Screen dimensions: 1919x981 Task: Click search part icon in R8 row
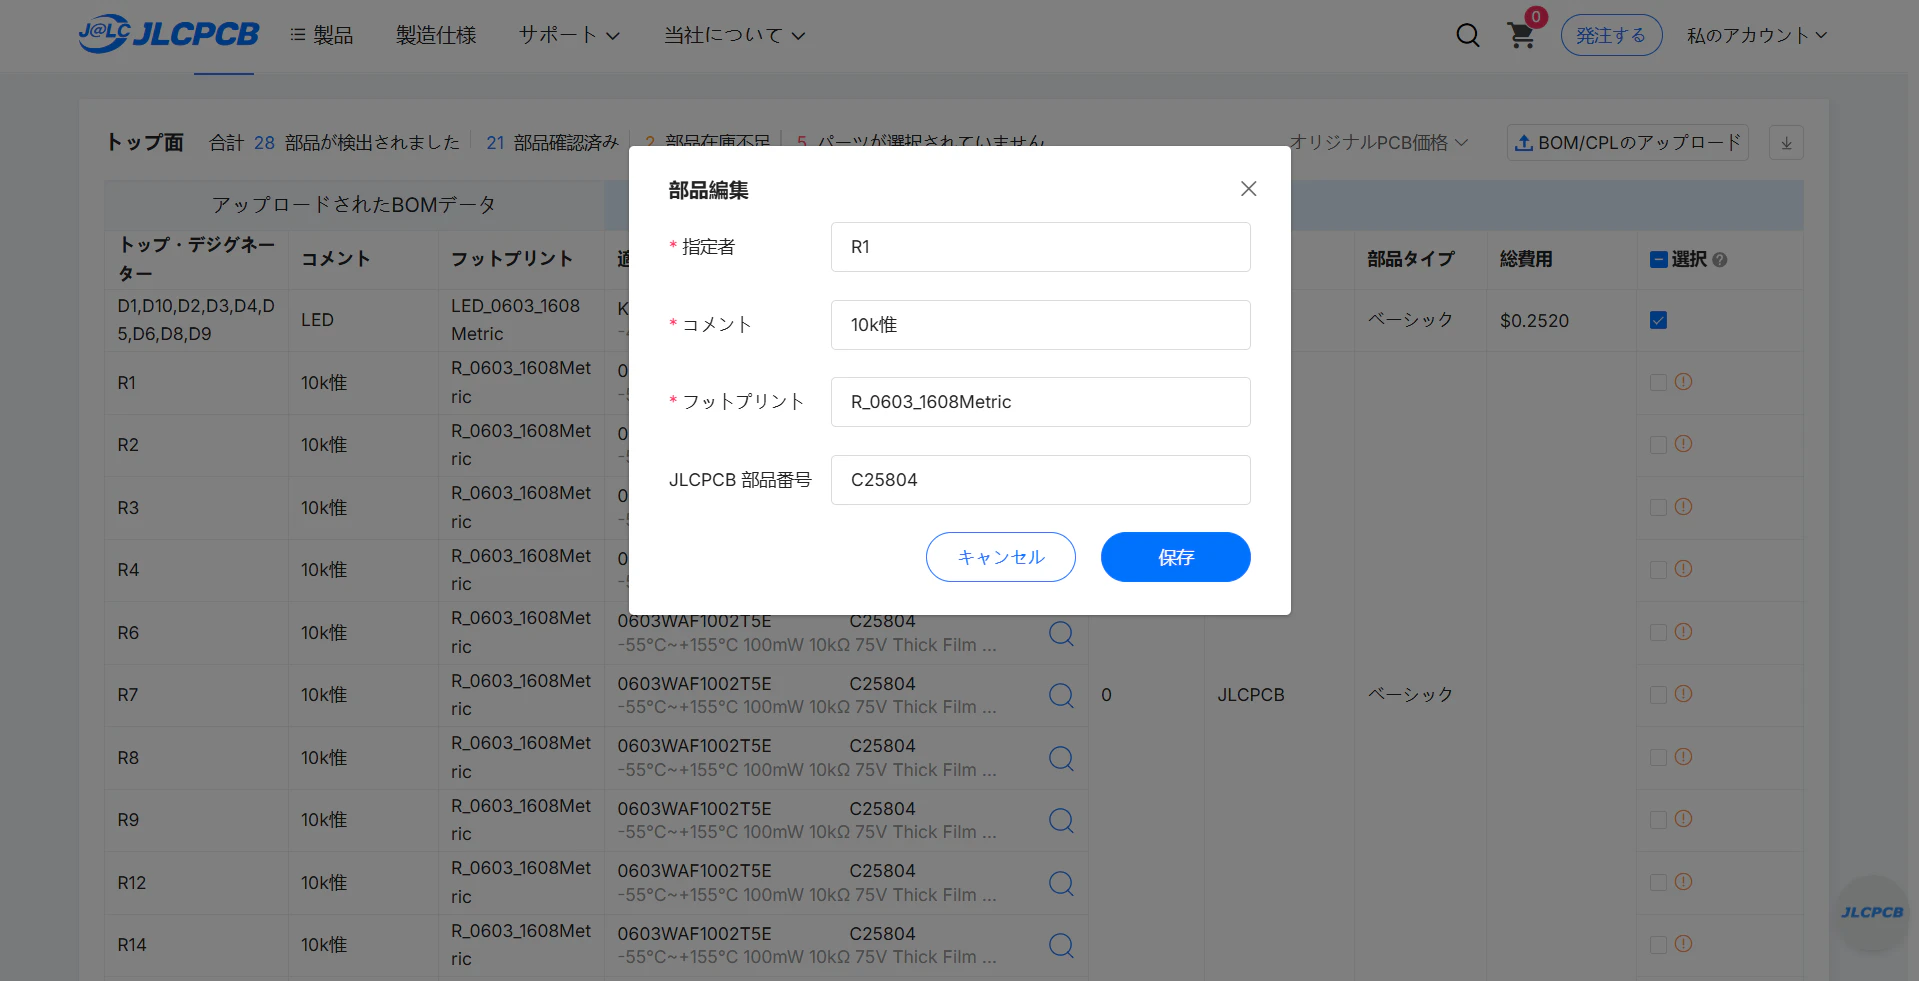[x=1061, y=758]
